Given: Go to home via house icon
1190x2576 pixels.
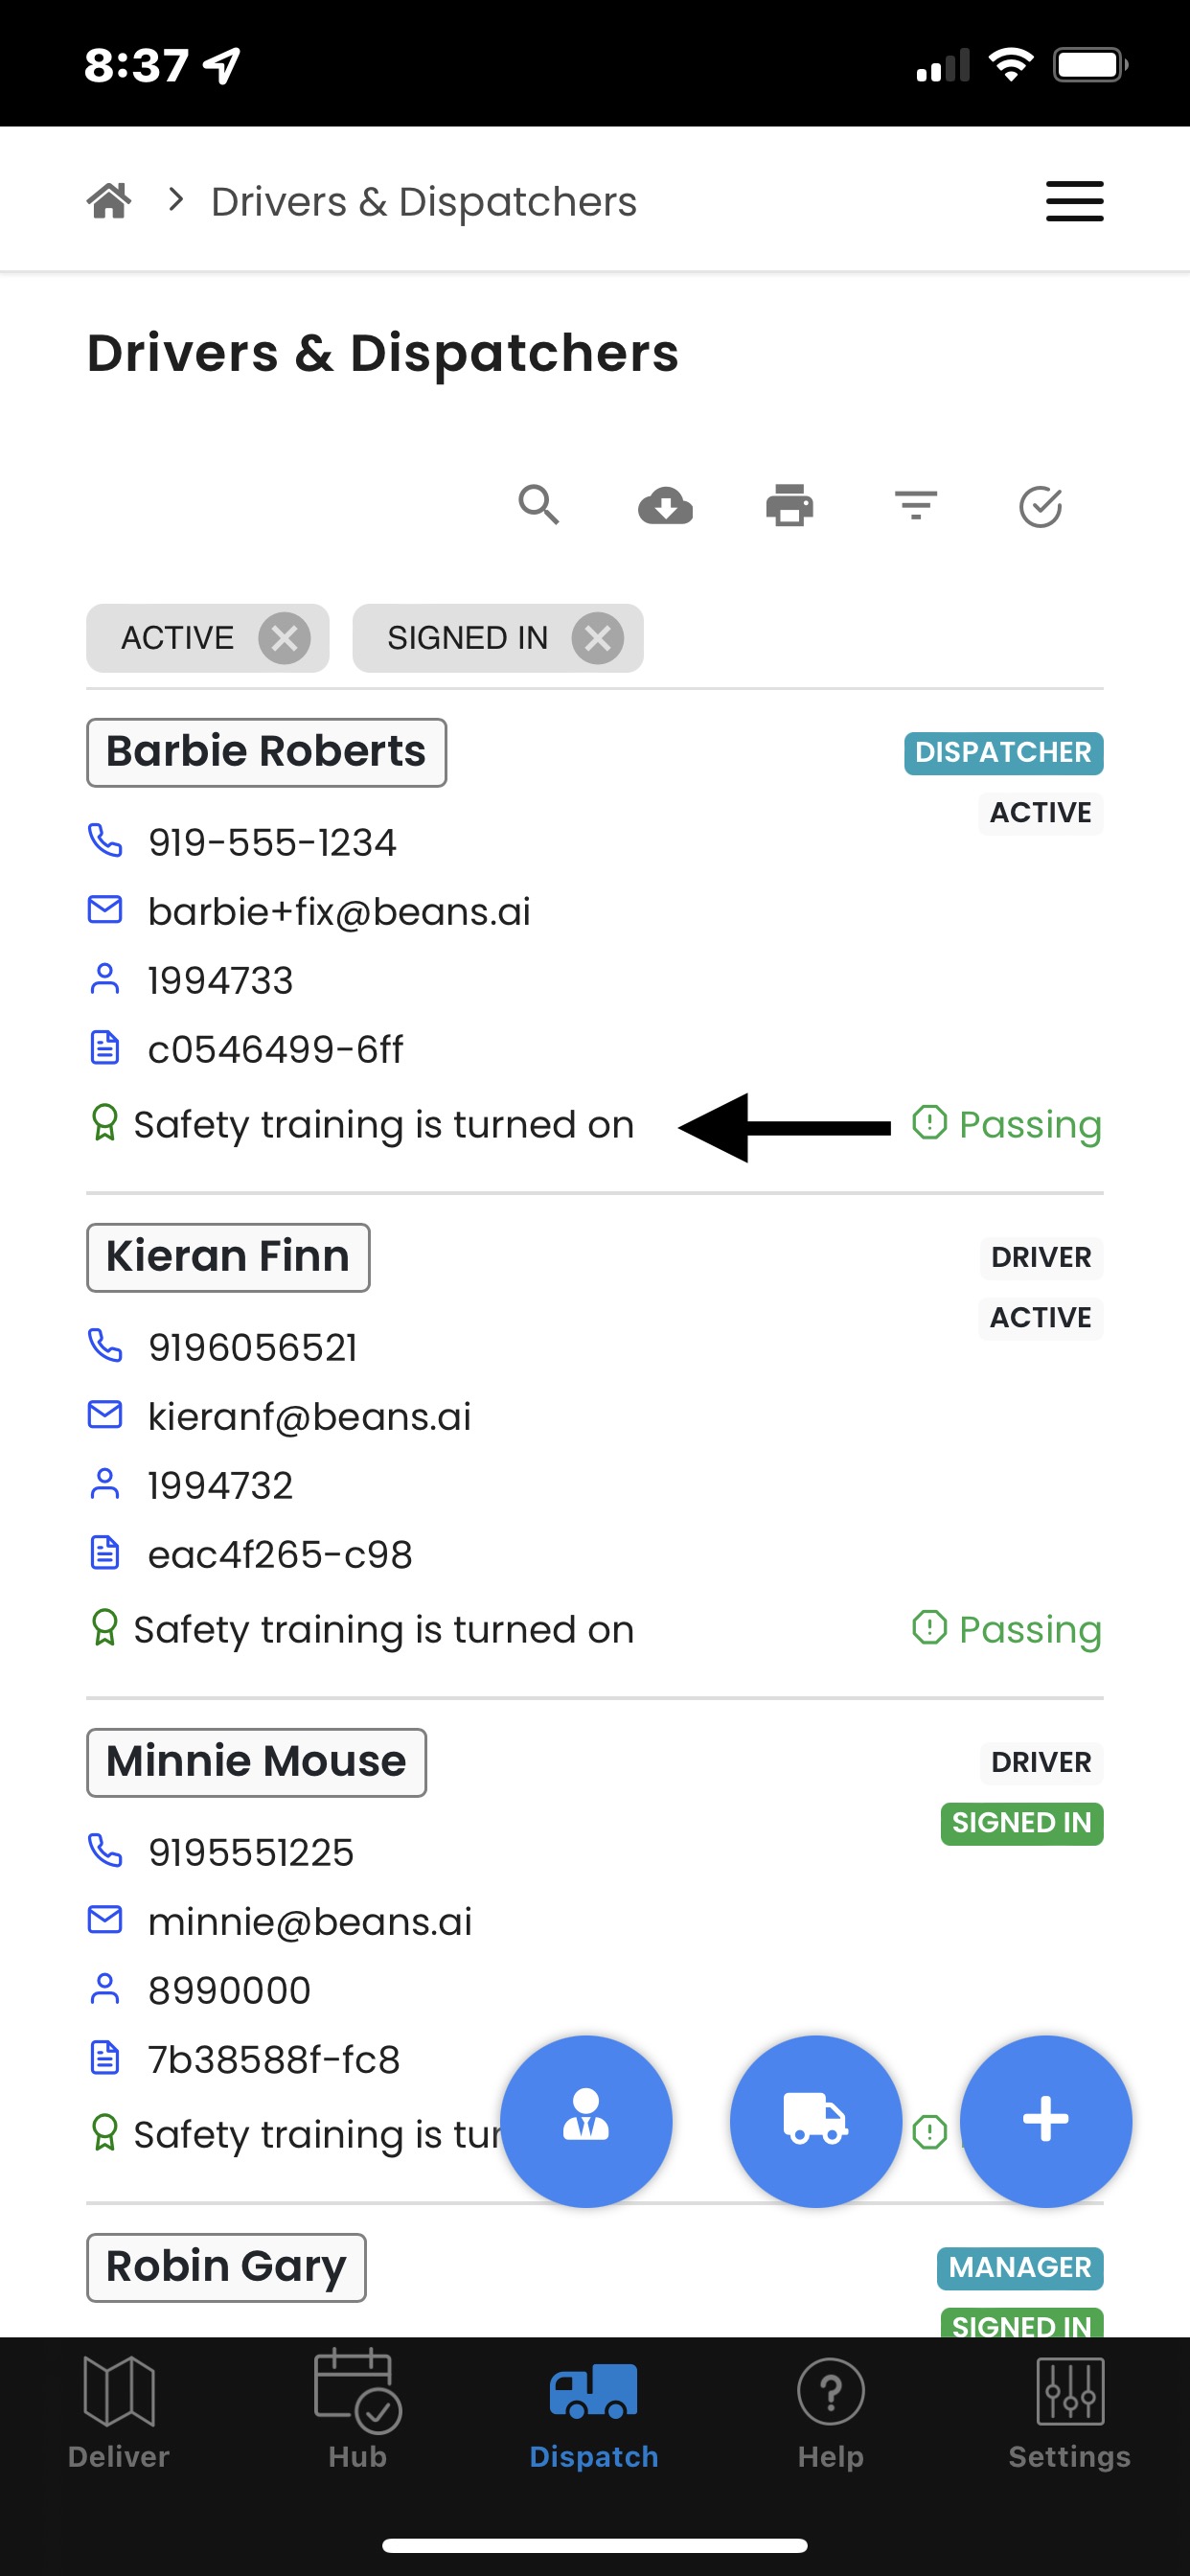Looking at the screenshot, I should [109, 201].
